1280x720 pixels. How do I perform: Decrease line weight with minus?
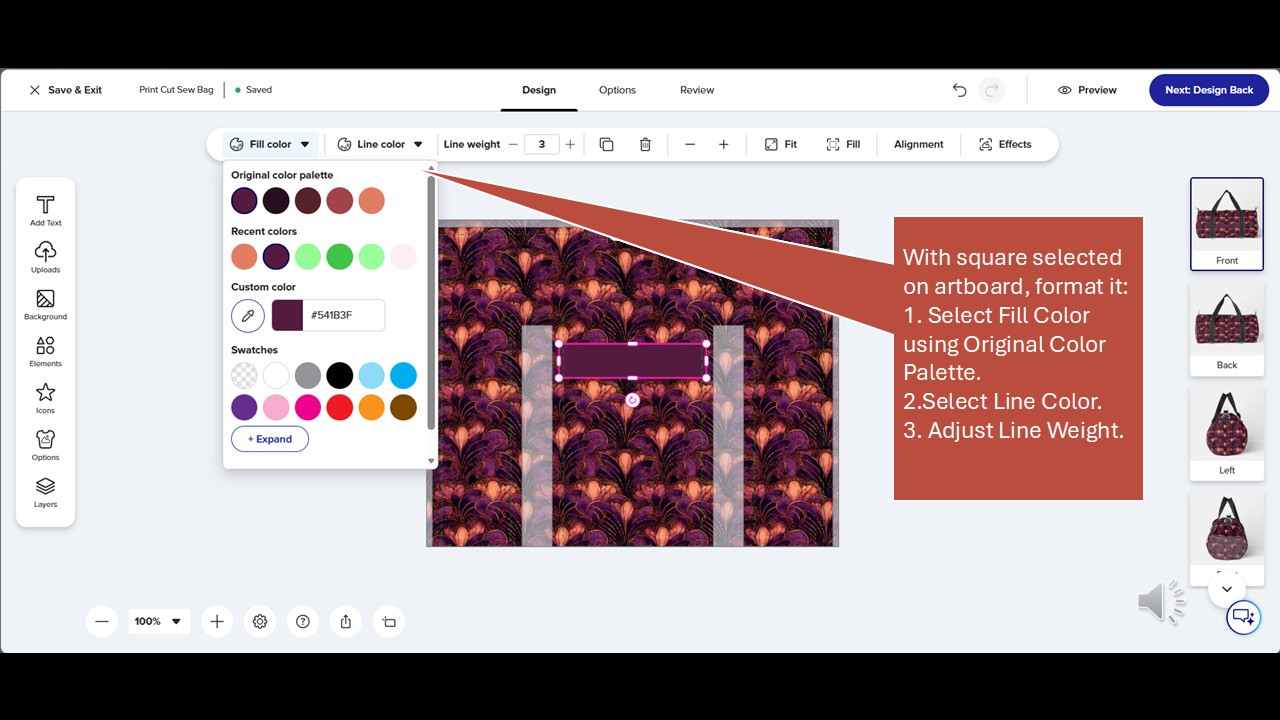(x=513, y=144)
